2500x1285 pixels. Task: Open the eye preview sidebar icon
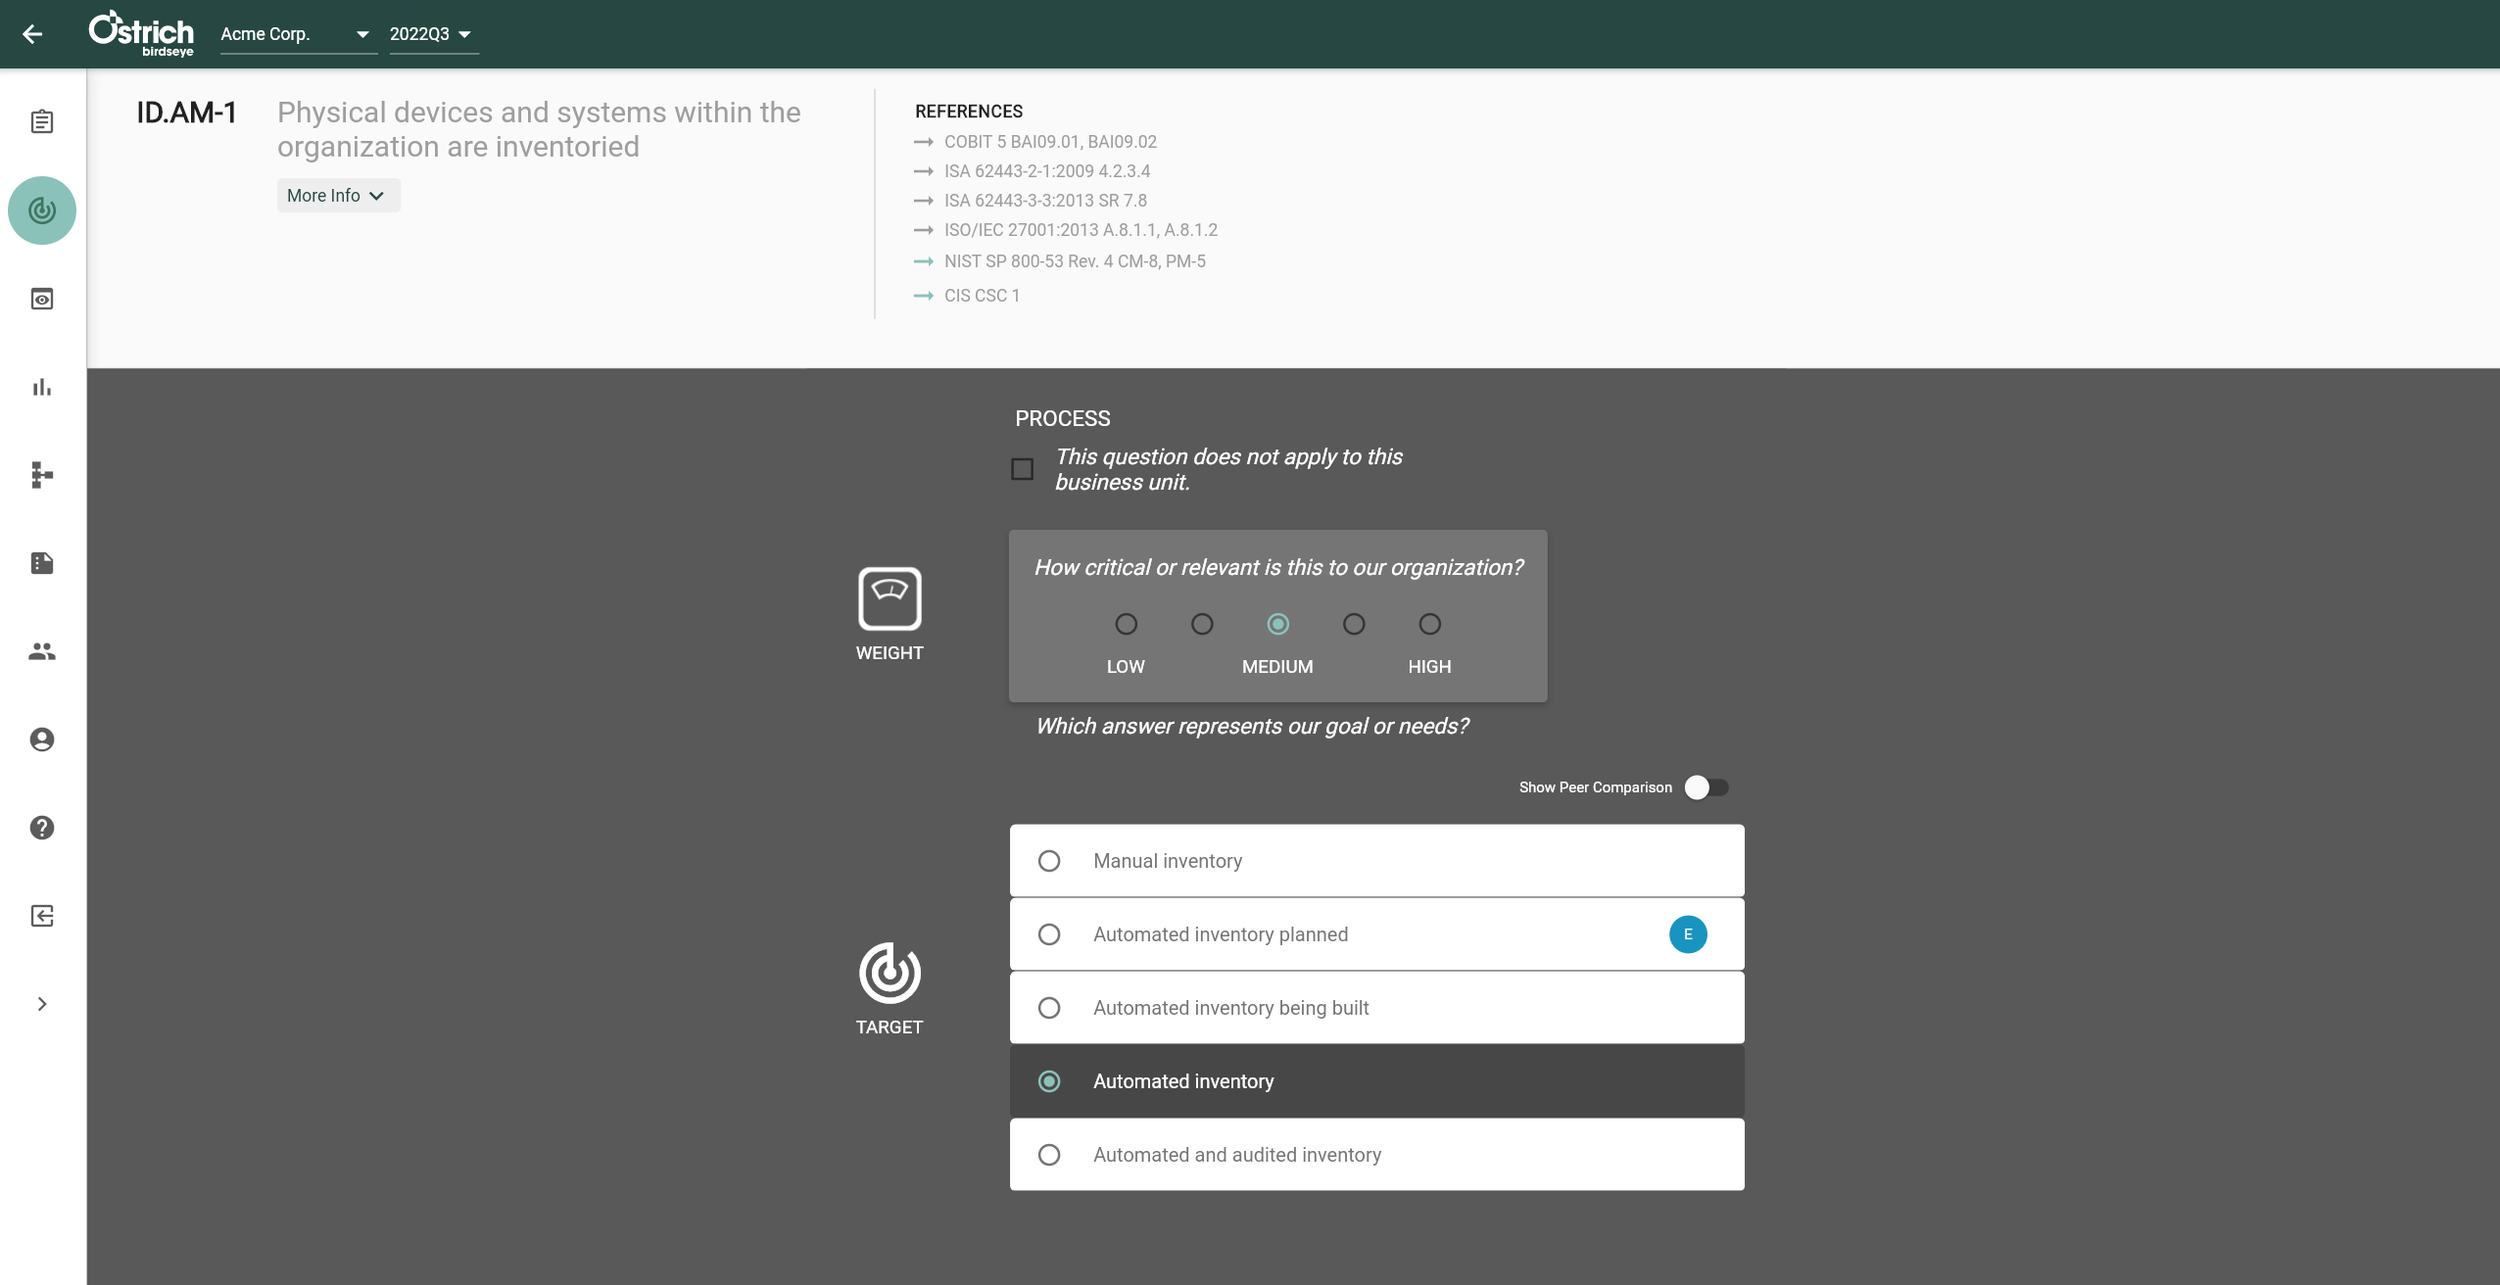[x=42, y=299]
